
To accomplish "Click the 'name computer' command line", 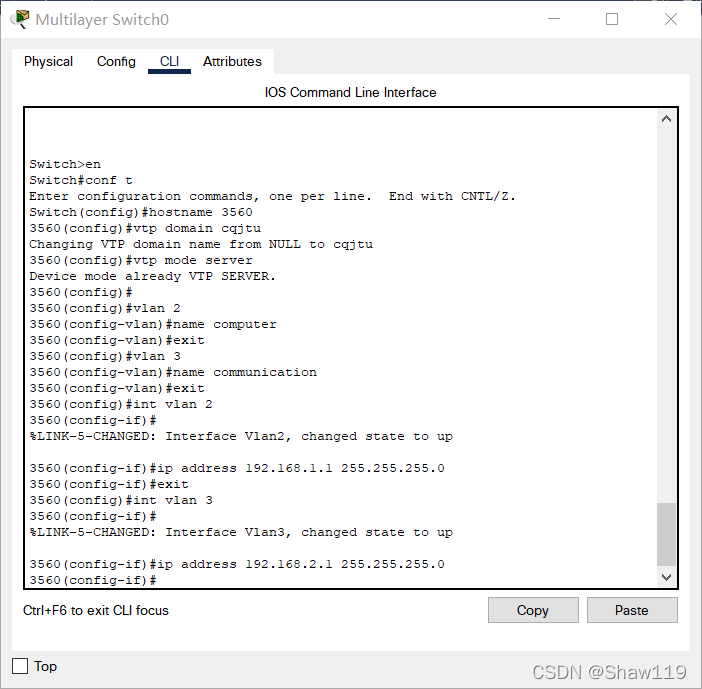I will click(x=153, y=324).
